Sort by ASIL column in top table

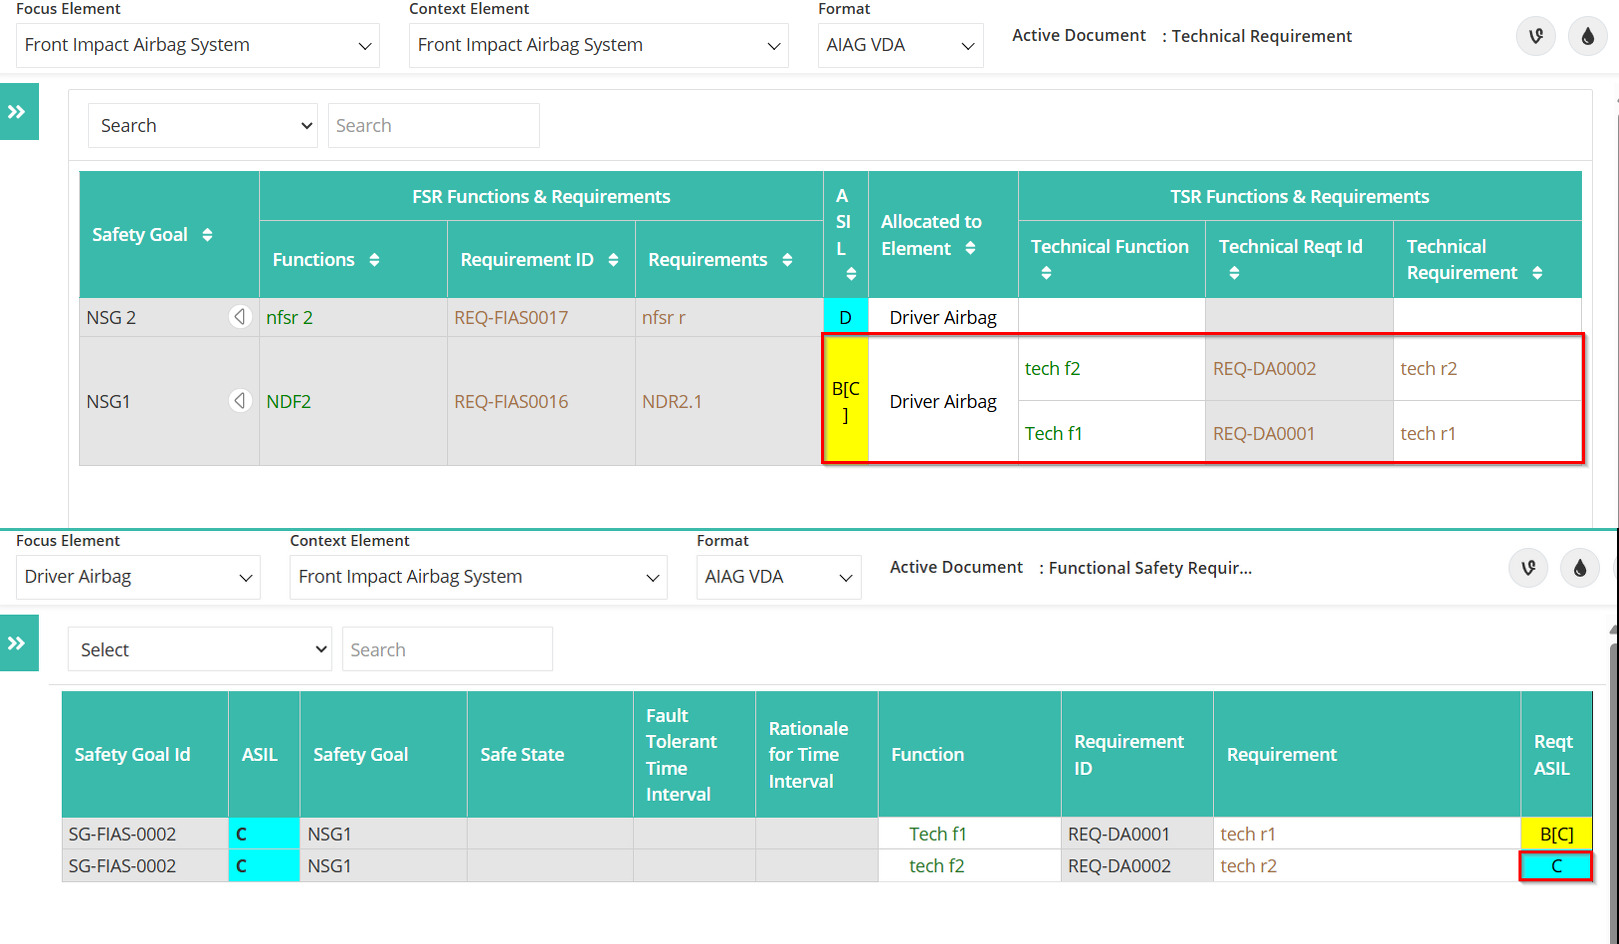(851, 274)
